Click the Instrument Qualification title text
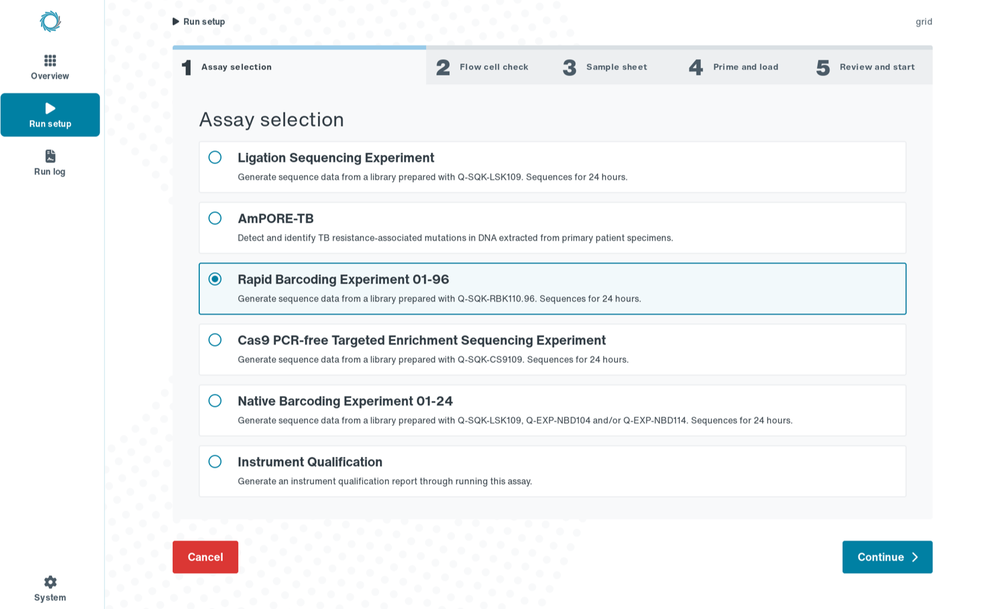Image resolution: width=1000 pixels, height=609 pixels. pos(310,462)
